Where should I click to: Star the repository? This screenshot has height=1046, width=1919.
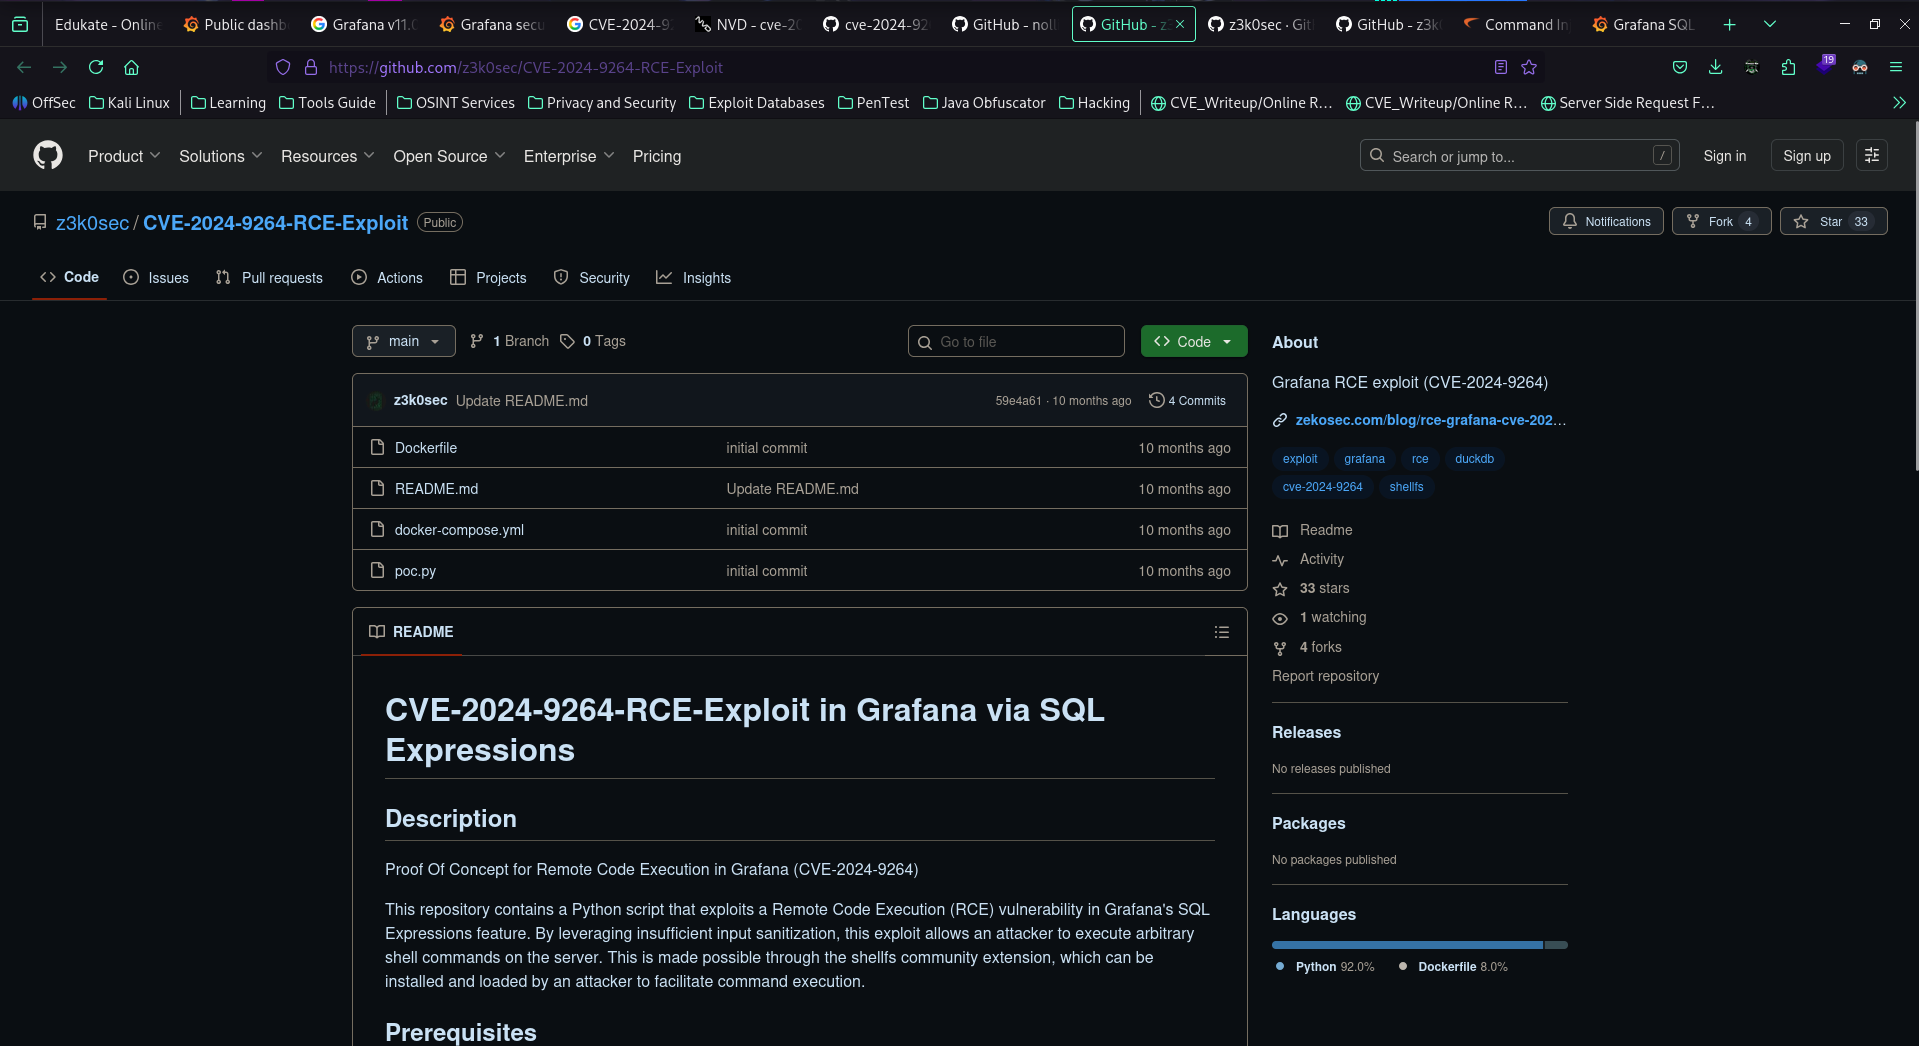pyautogui.click(x=1832, y=222)
